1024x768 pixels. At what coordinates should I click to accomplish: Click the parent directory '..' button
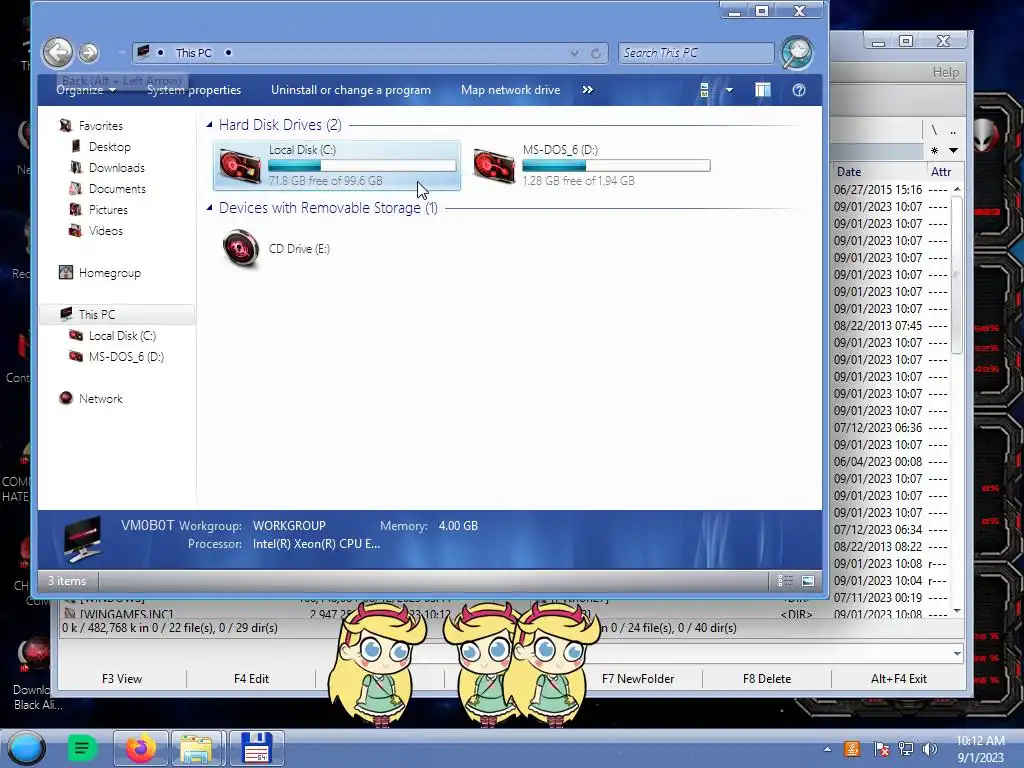953,130
